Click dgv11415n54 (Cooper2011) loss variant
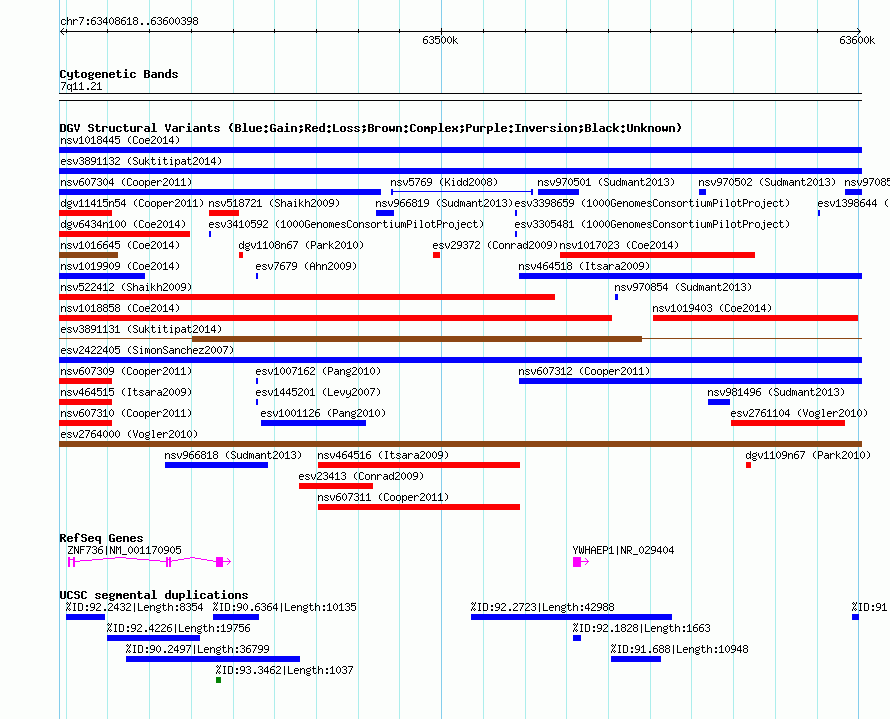Image resolution: width=890 pixels, height=719 pixels. click(85, 213)
